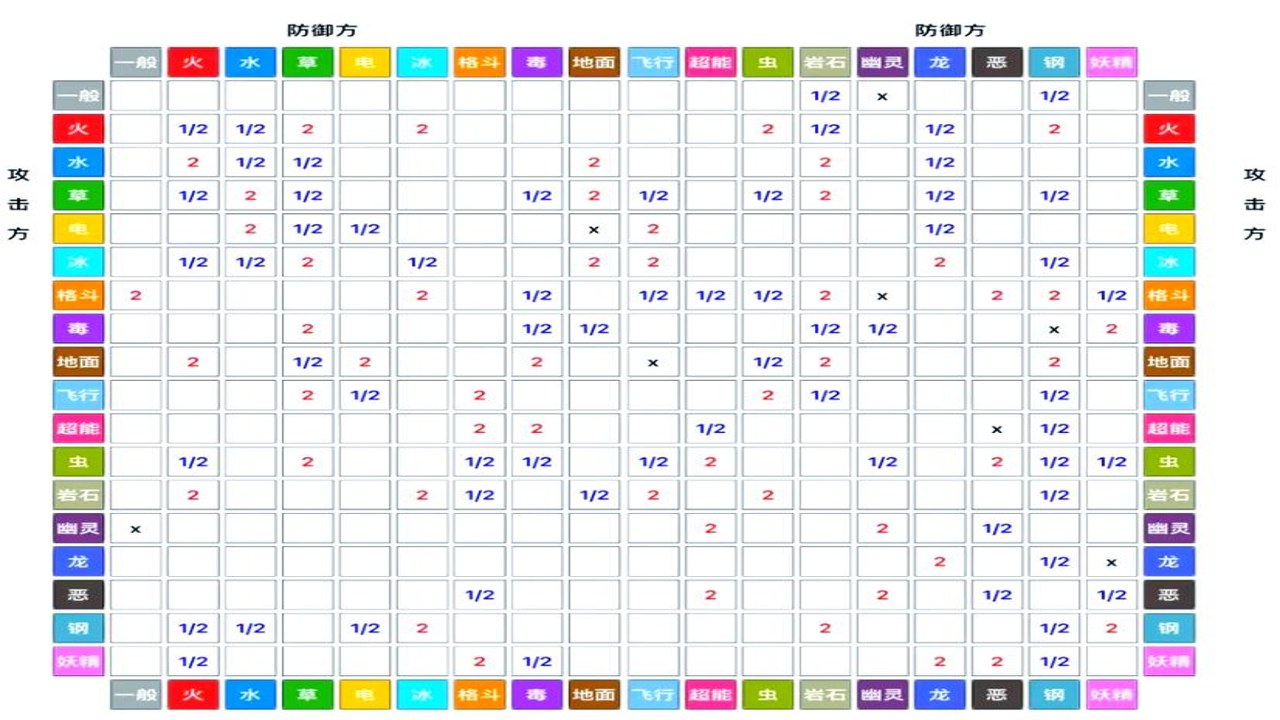Viewport: 1280px width, 720px height.
Task: Select the 2 cell for 飞行 attacking 格斗
Action: (479, 395)
